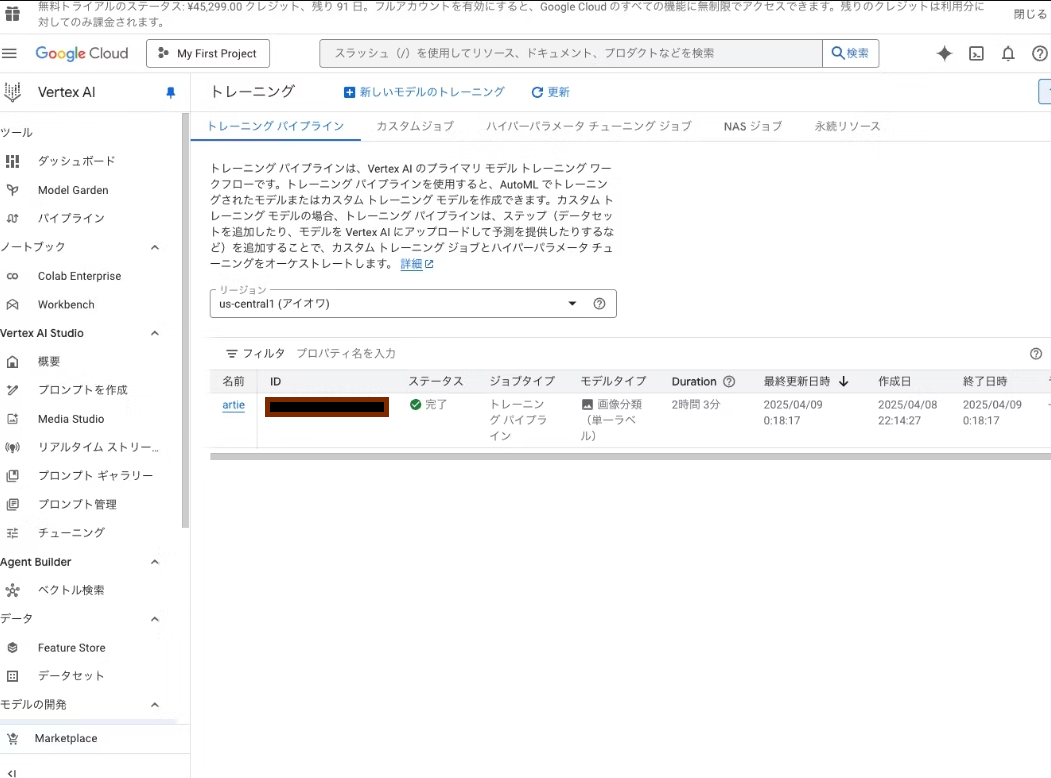
Task: Open the Gemini sparkle icon in top bar
Action: (x=944, y=53)
